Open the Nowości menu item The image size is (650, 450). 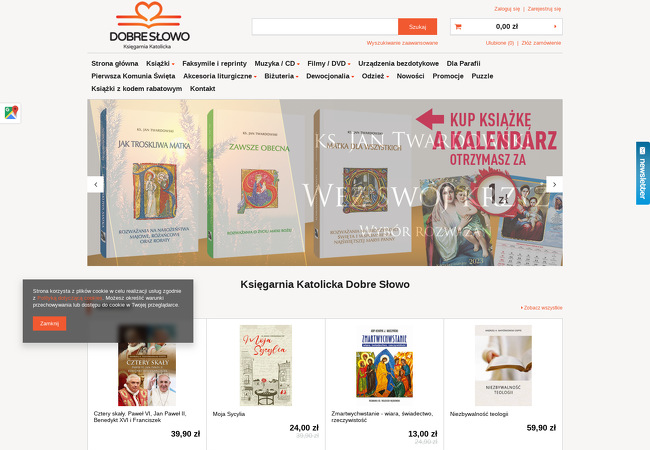pos(410,76)
